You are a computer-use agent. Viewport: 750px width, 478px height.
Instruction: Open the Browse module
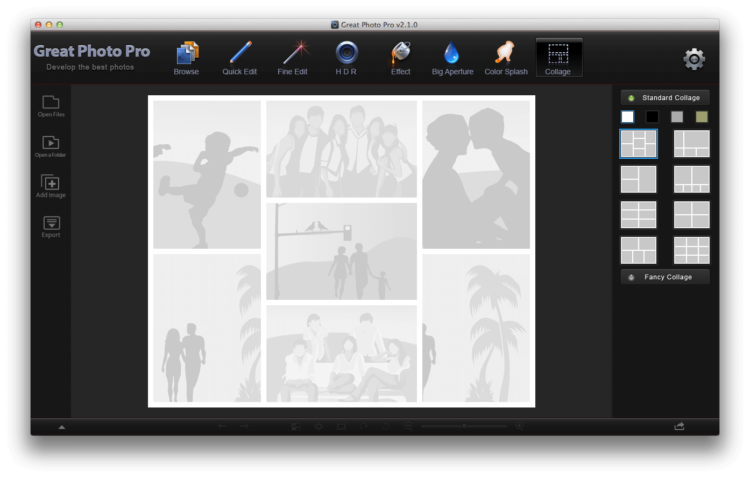point(186,58)
